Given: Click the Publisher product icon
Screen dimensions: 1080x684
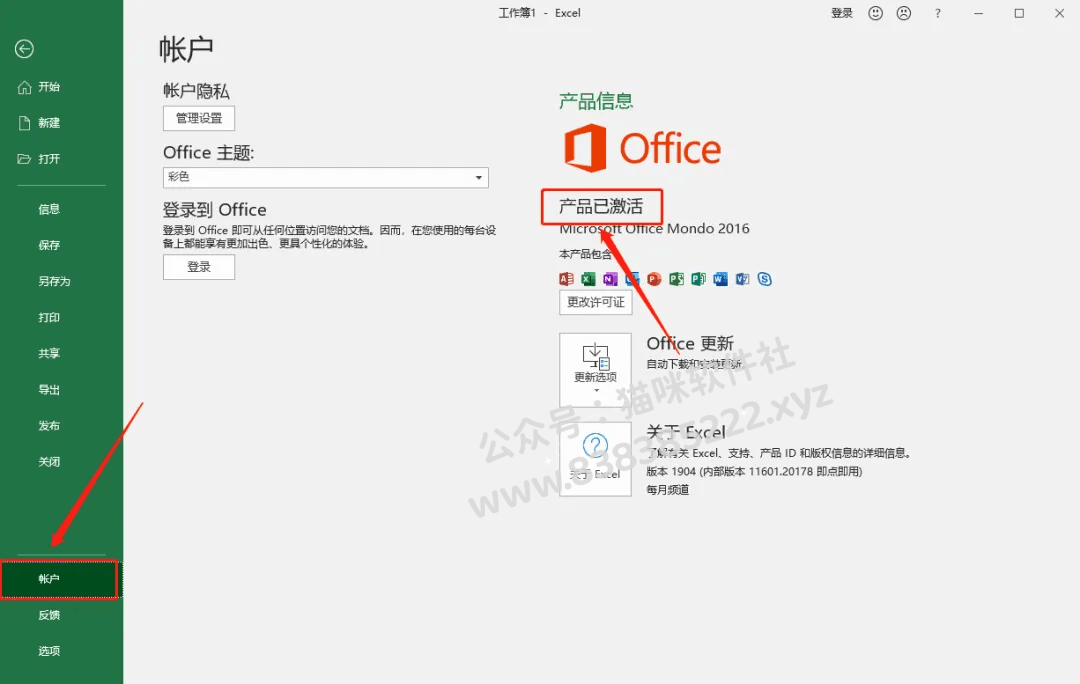Looking at the screenshot, I should pyautogui.click(x=698, y=279).
